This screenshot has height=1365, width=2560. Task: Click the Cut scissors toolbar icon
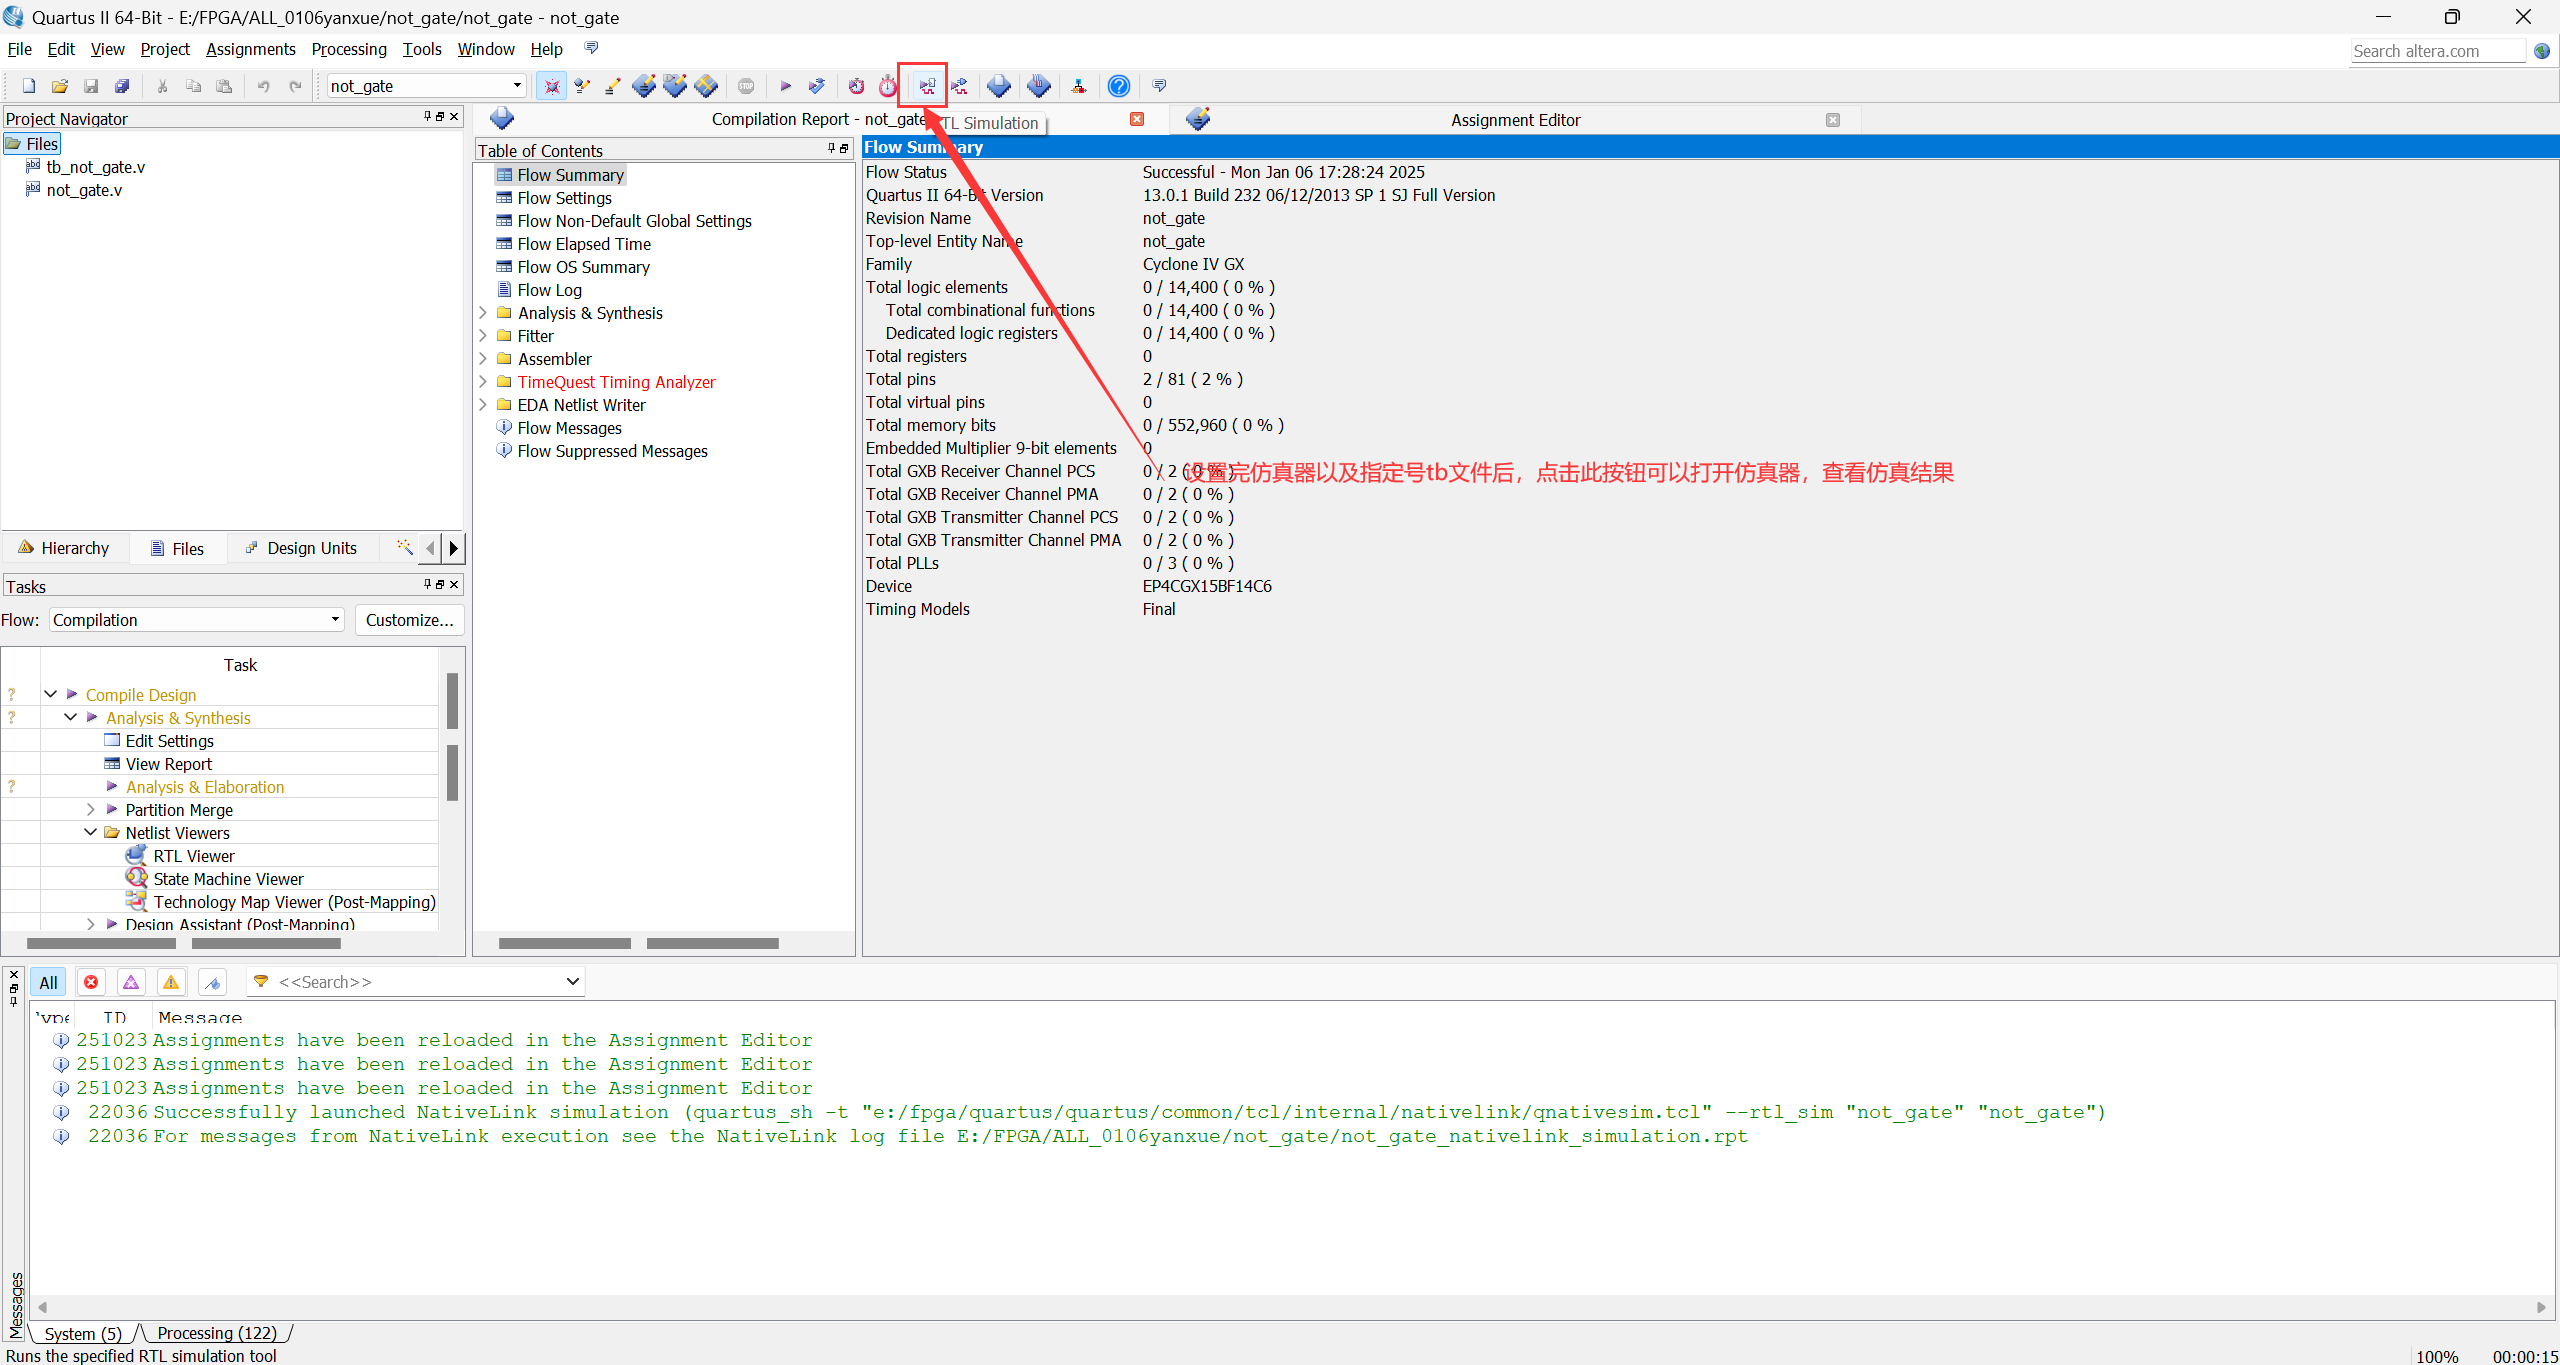click(162, 86)
